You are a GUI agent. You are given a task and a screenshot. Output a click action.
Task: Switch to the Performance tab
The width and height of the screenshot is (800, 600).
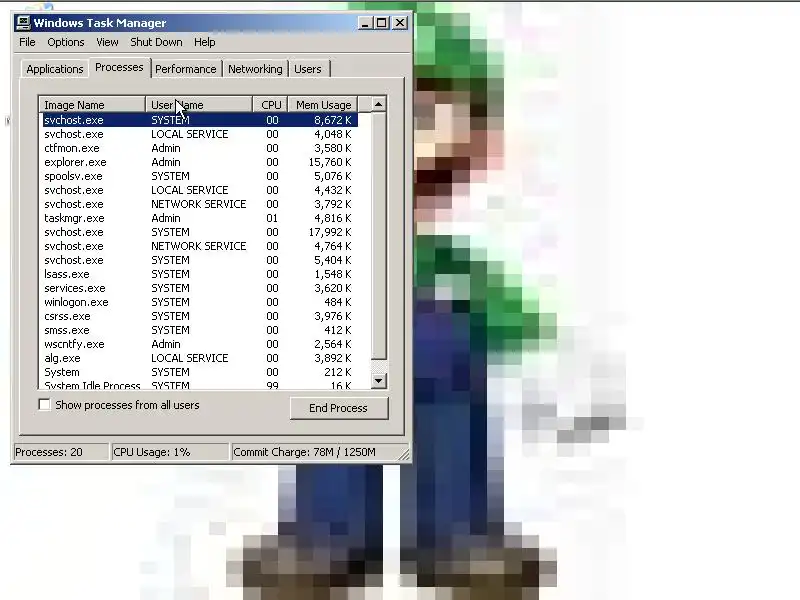186,69
